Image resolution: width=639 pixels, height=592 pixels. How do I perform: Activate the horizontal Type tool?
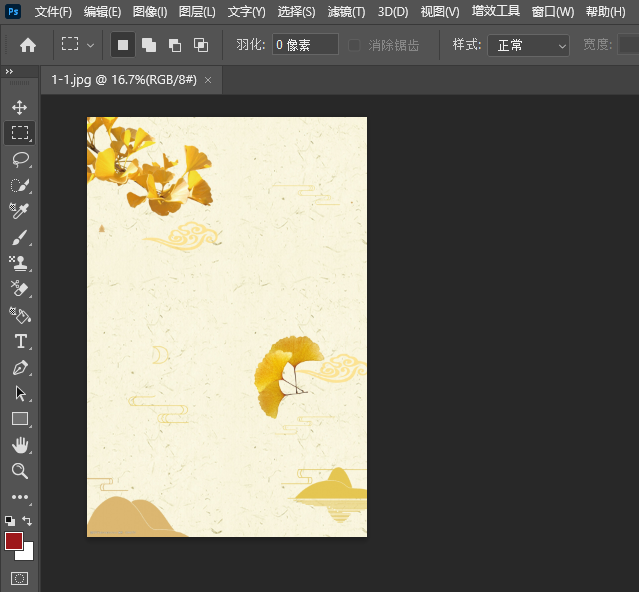(x=20, y=342)
